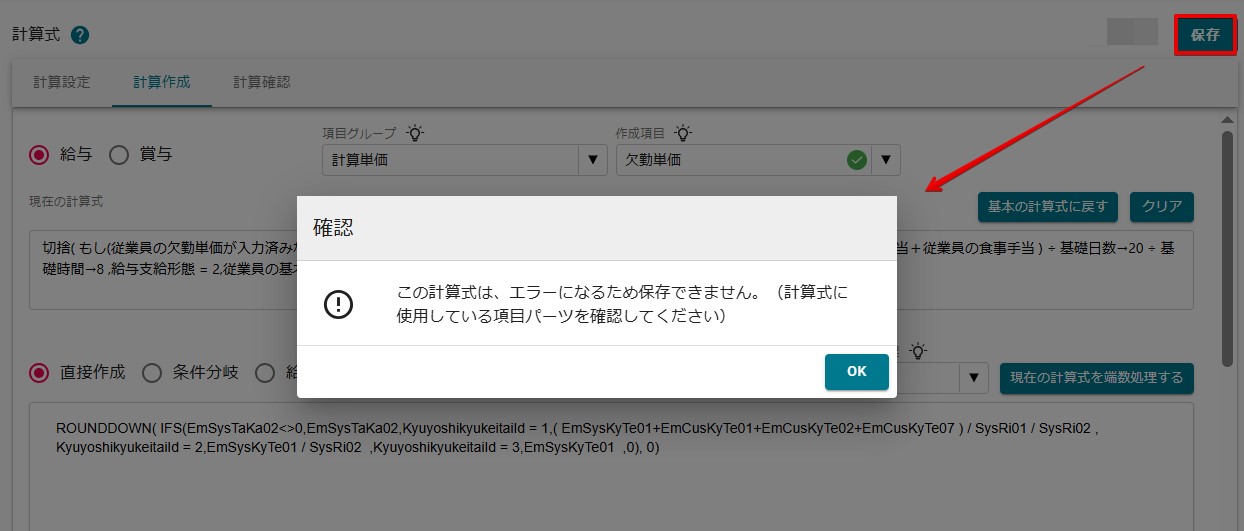Open the 計算単価 group dropdown arrow
1244x531 pixels.
click(x=593, y=160)
